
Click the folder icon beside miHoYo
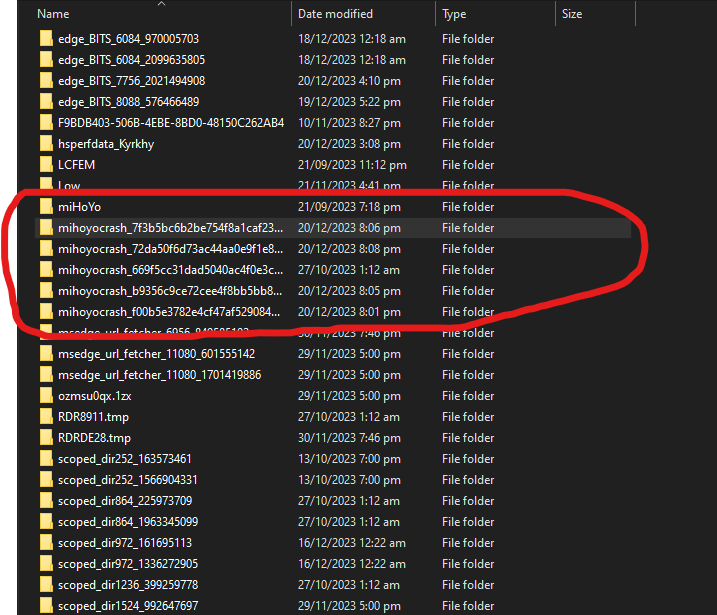[46, 207]
